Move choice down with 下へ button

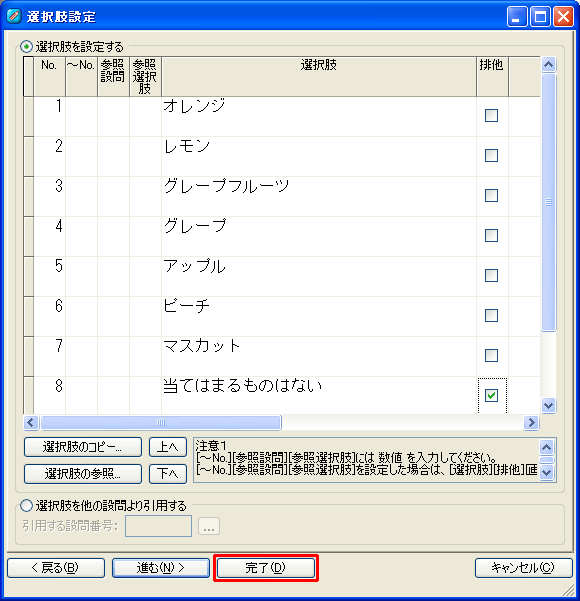[168, 474]
